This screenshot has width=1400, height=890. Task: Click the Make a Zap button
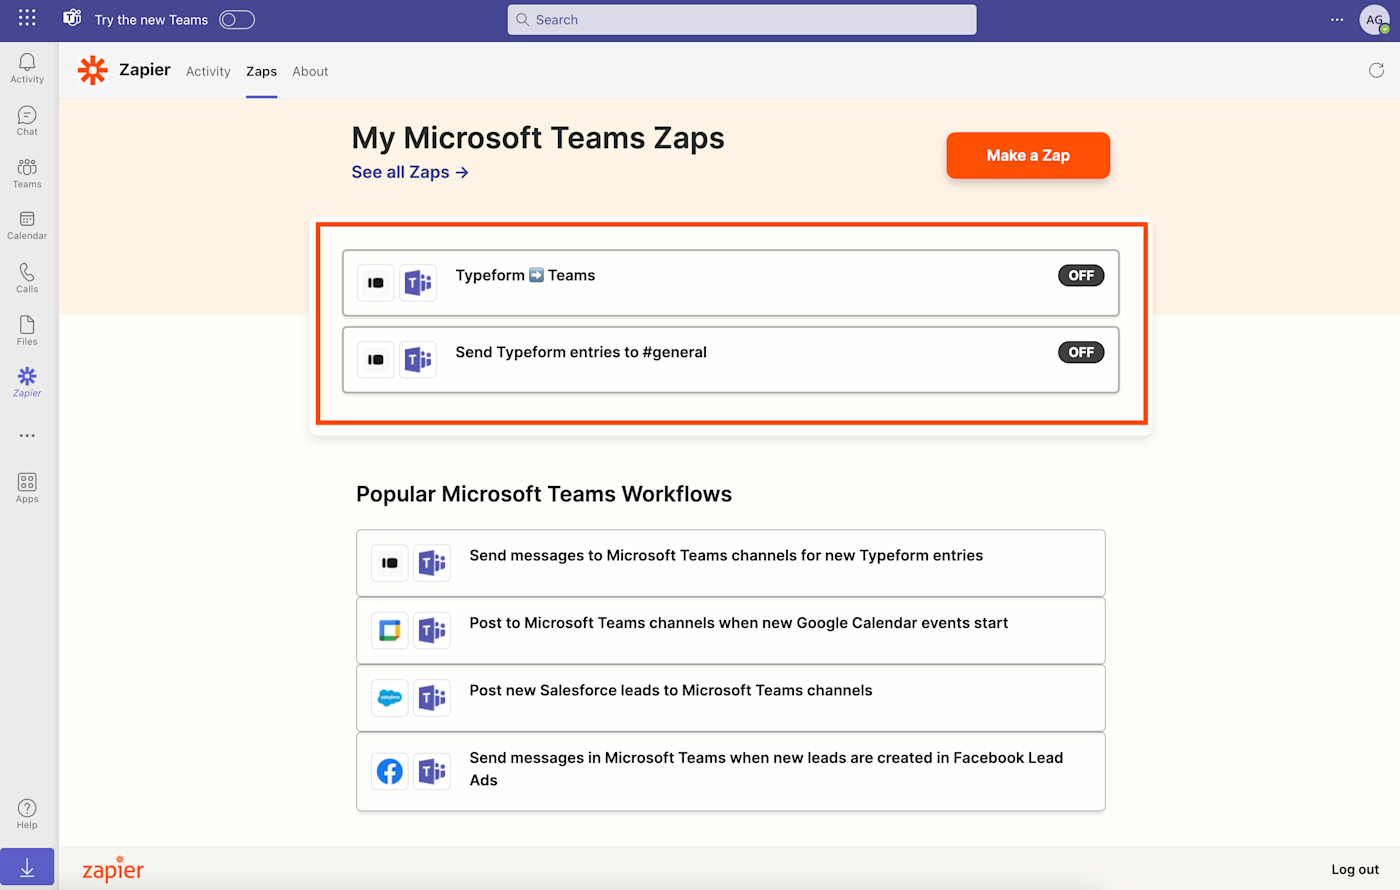1028,155
